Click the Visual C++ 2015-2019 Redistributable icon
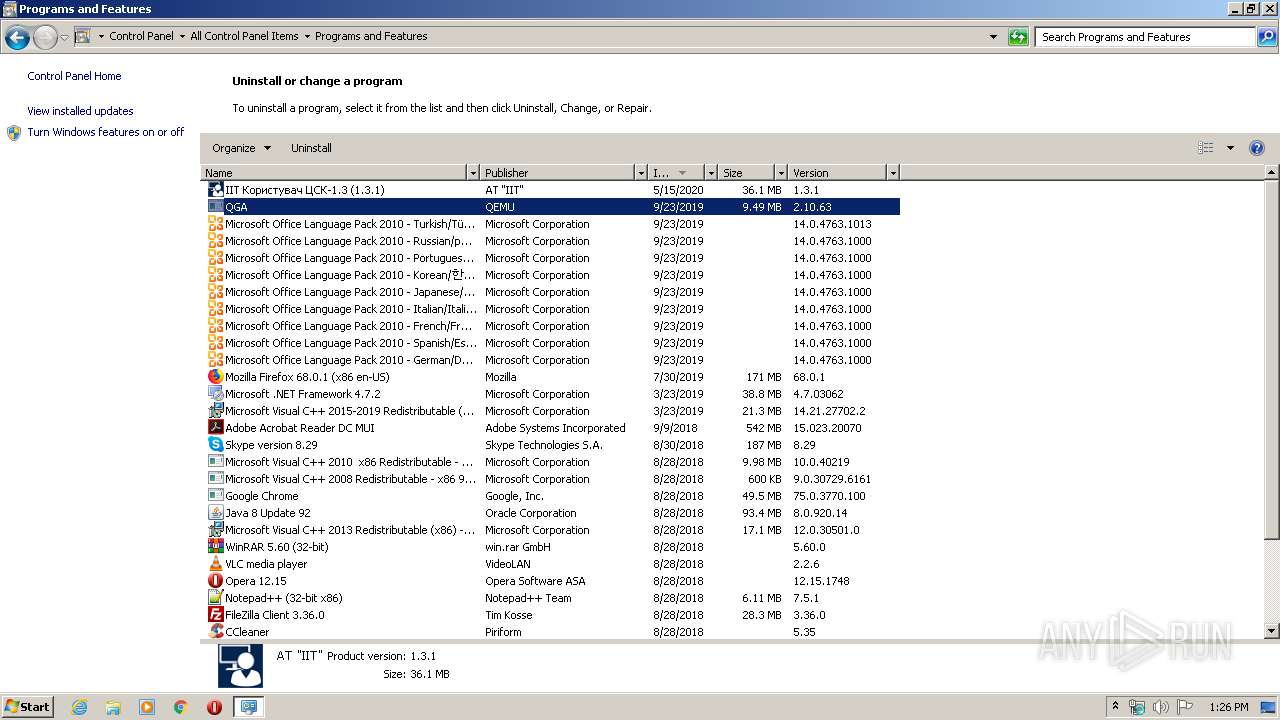 (x=215, y=411)
